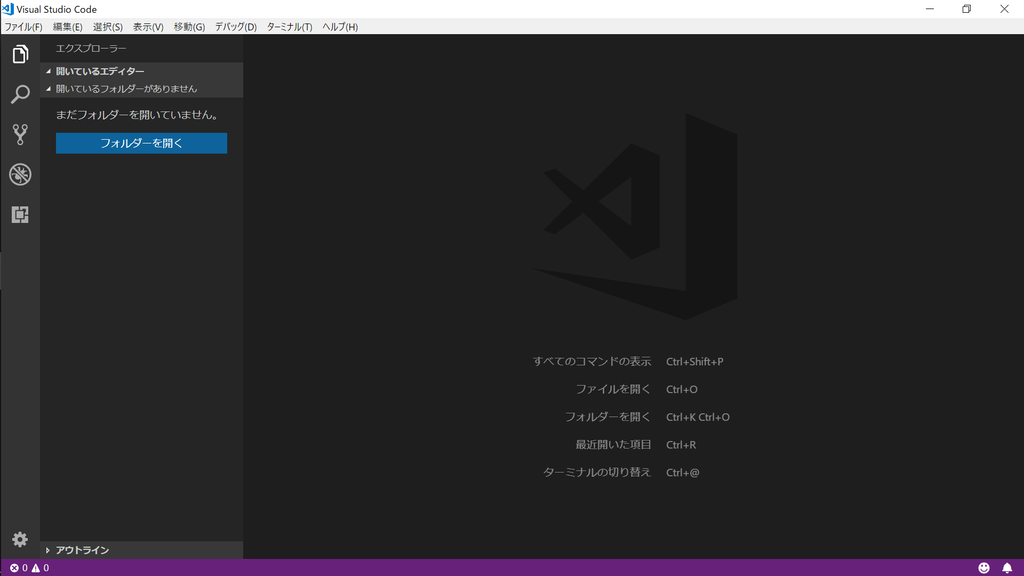The image size is (1024, 576).
Task: Open the ヘルプ(H) menu
Action: pos(340,27)
